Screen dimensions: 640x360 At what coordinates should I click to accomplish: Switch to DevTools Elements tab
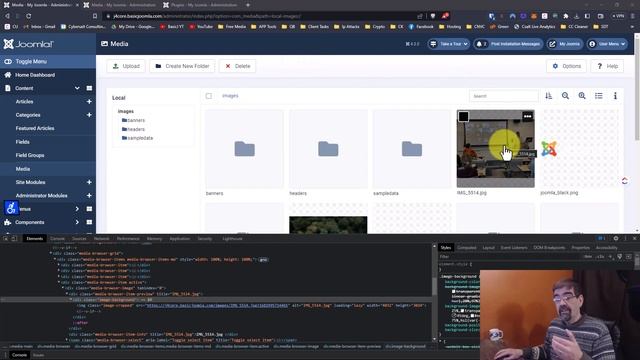pyautogui.click(x=35, y=239)
